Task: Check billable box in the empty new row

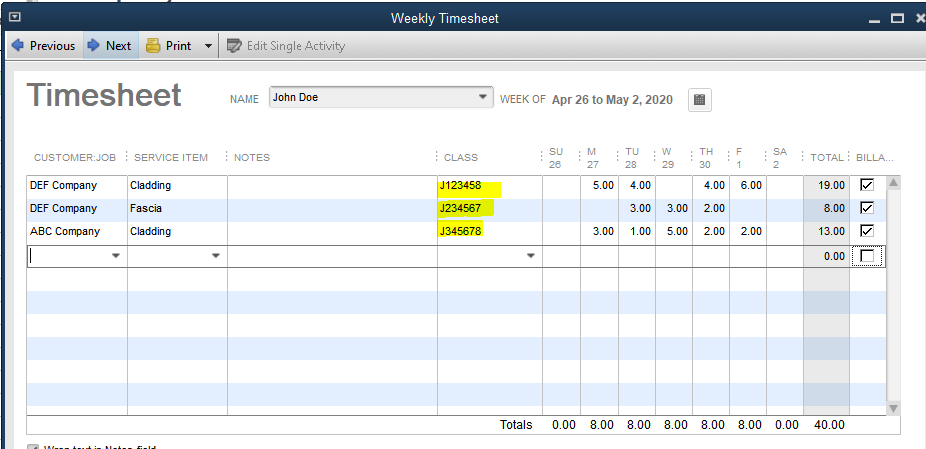Action: coord(867,256)
